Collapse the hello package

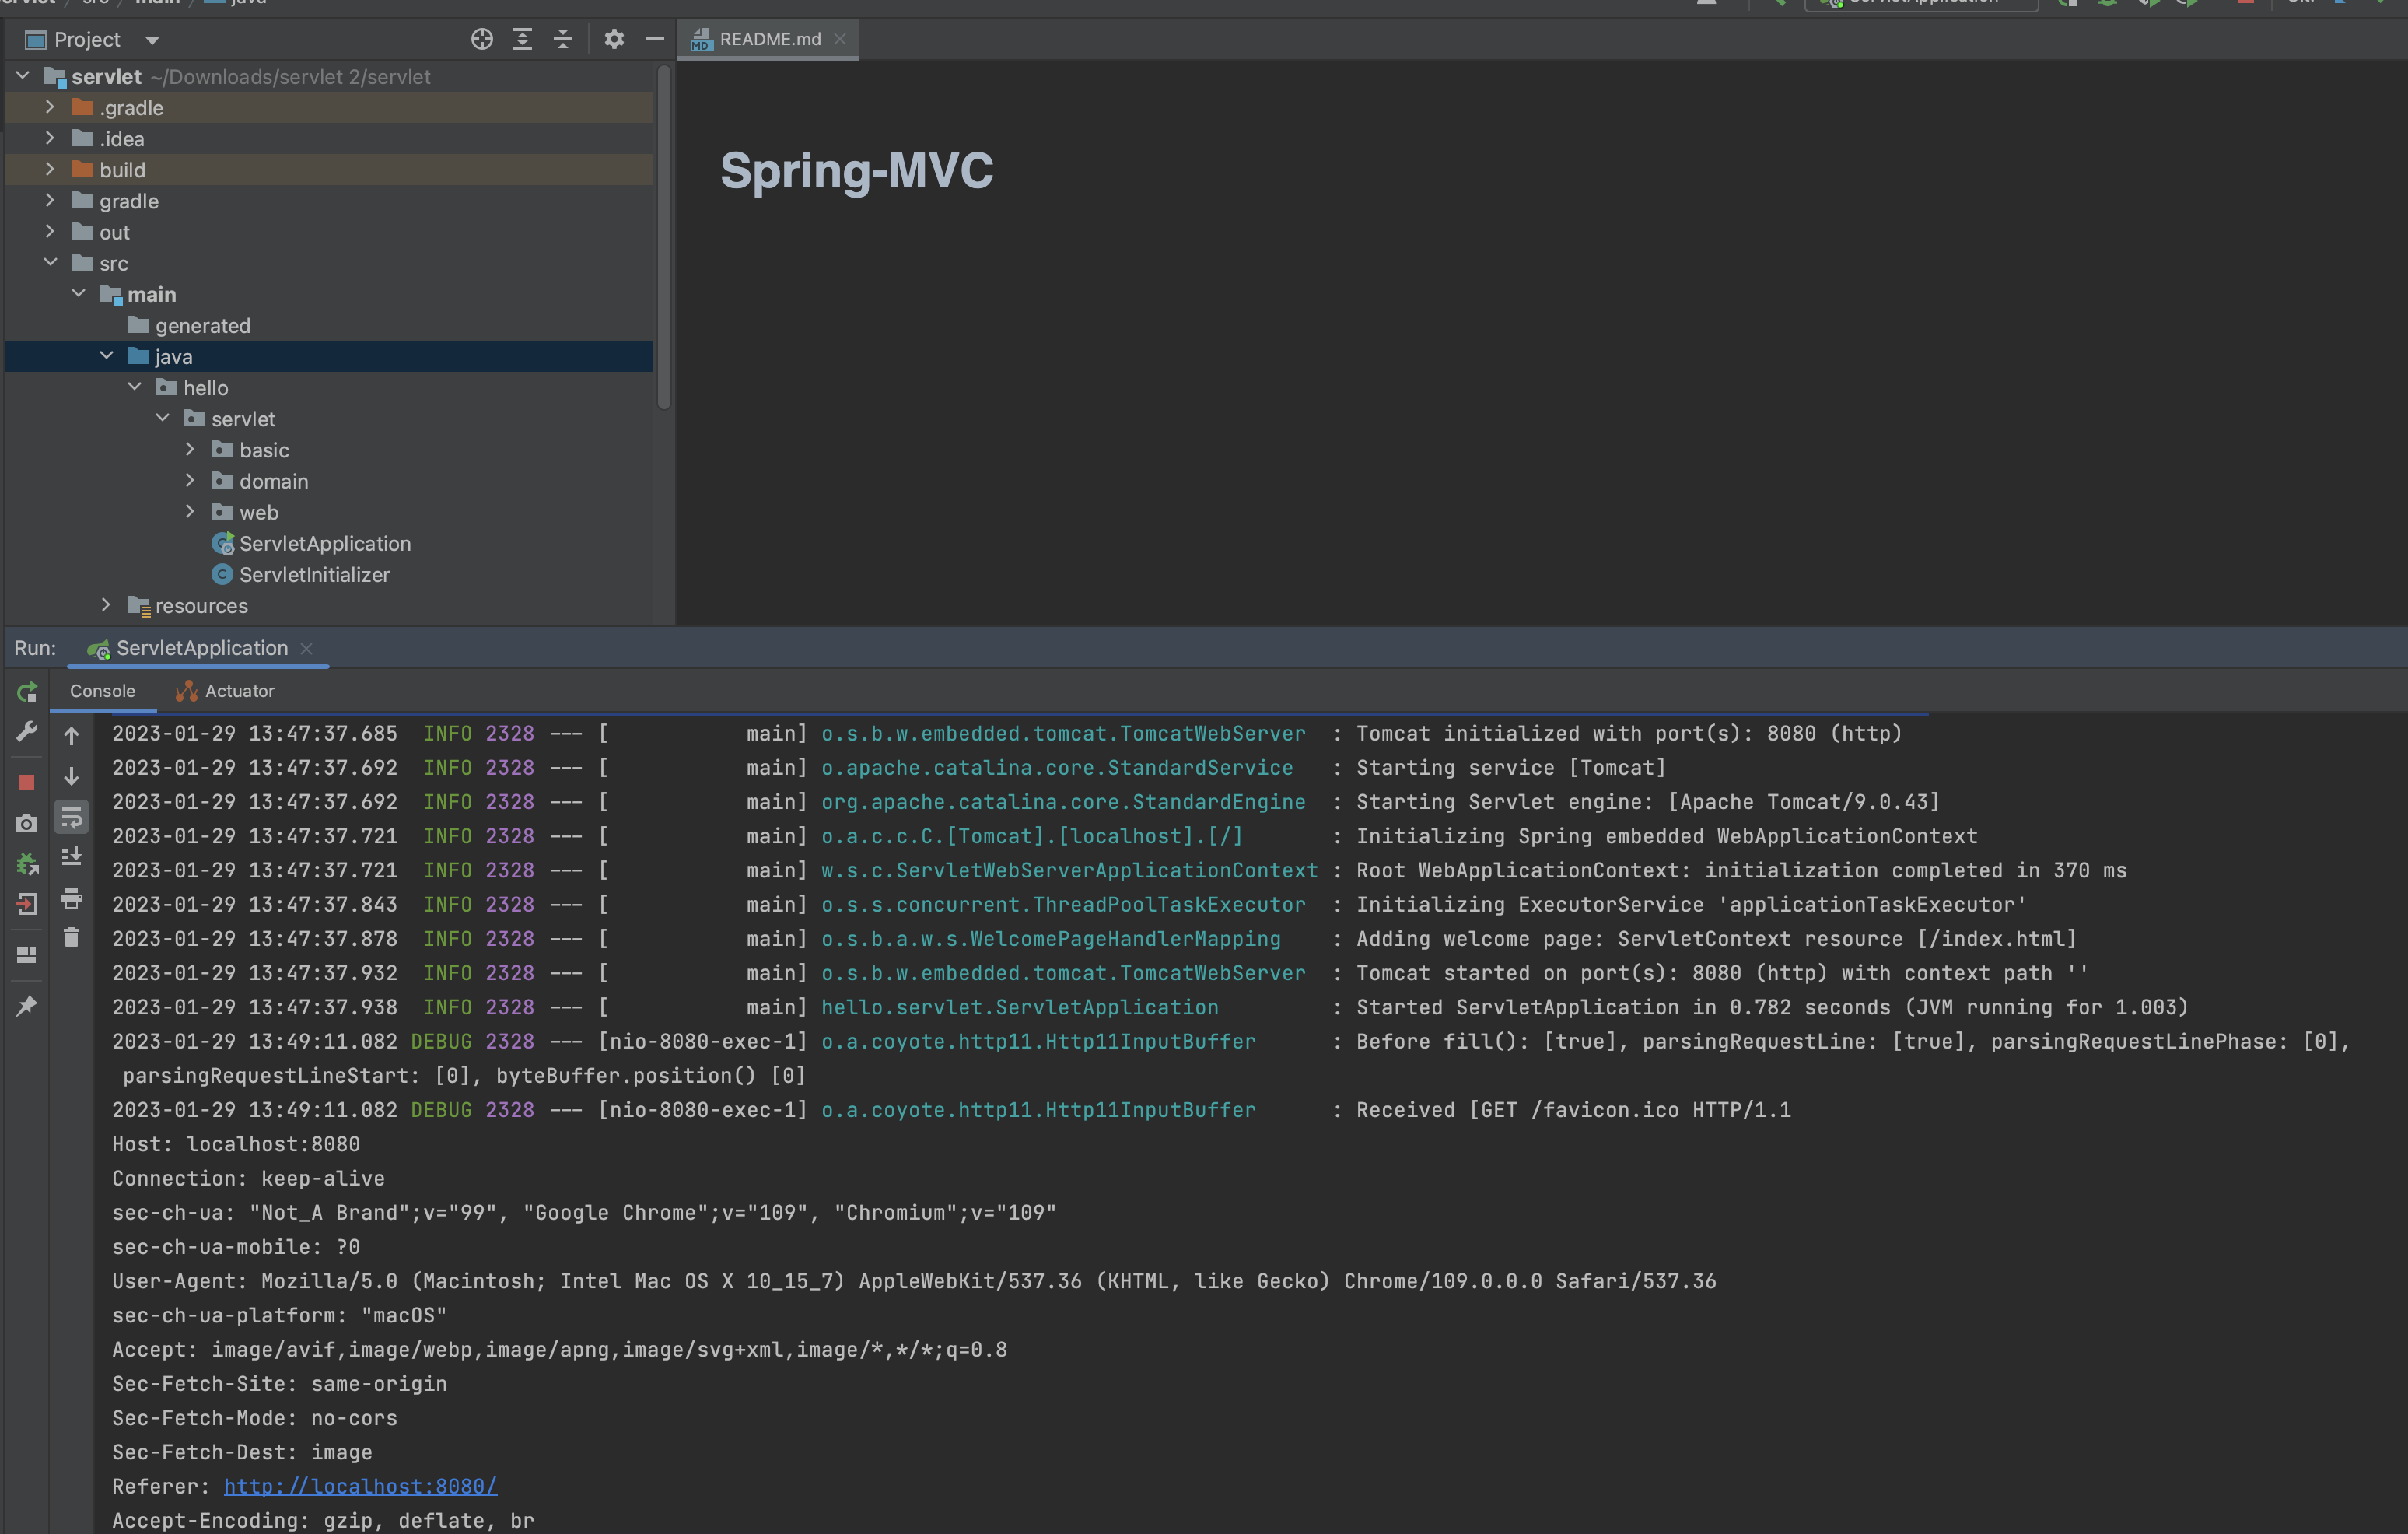coord(134,387)
